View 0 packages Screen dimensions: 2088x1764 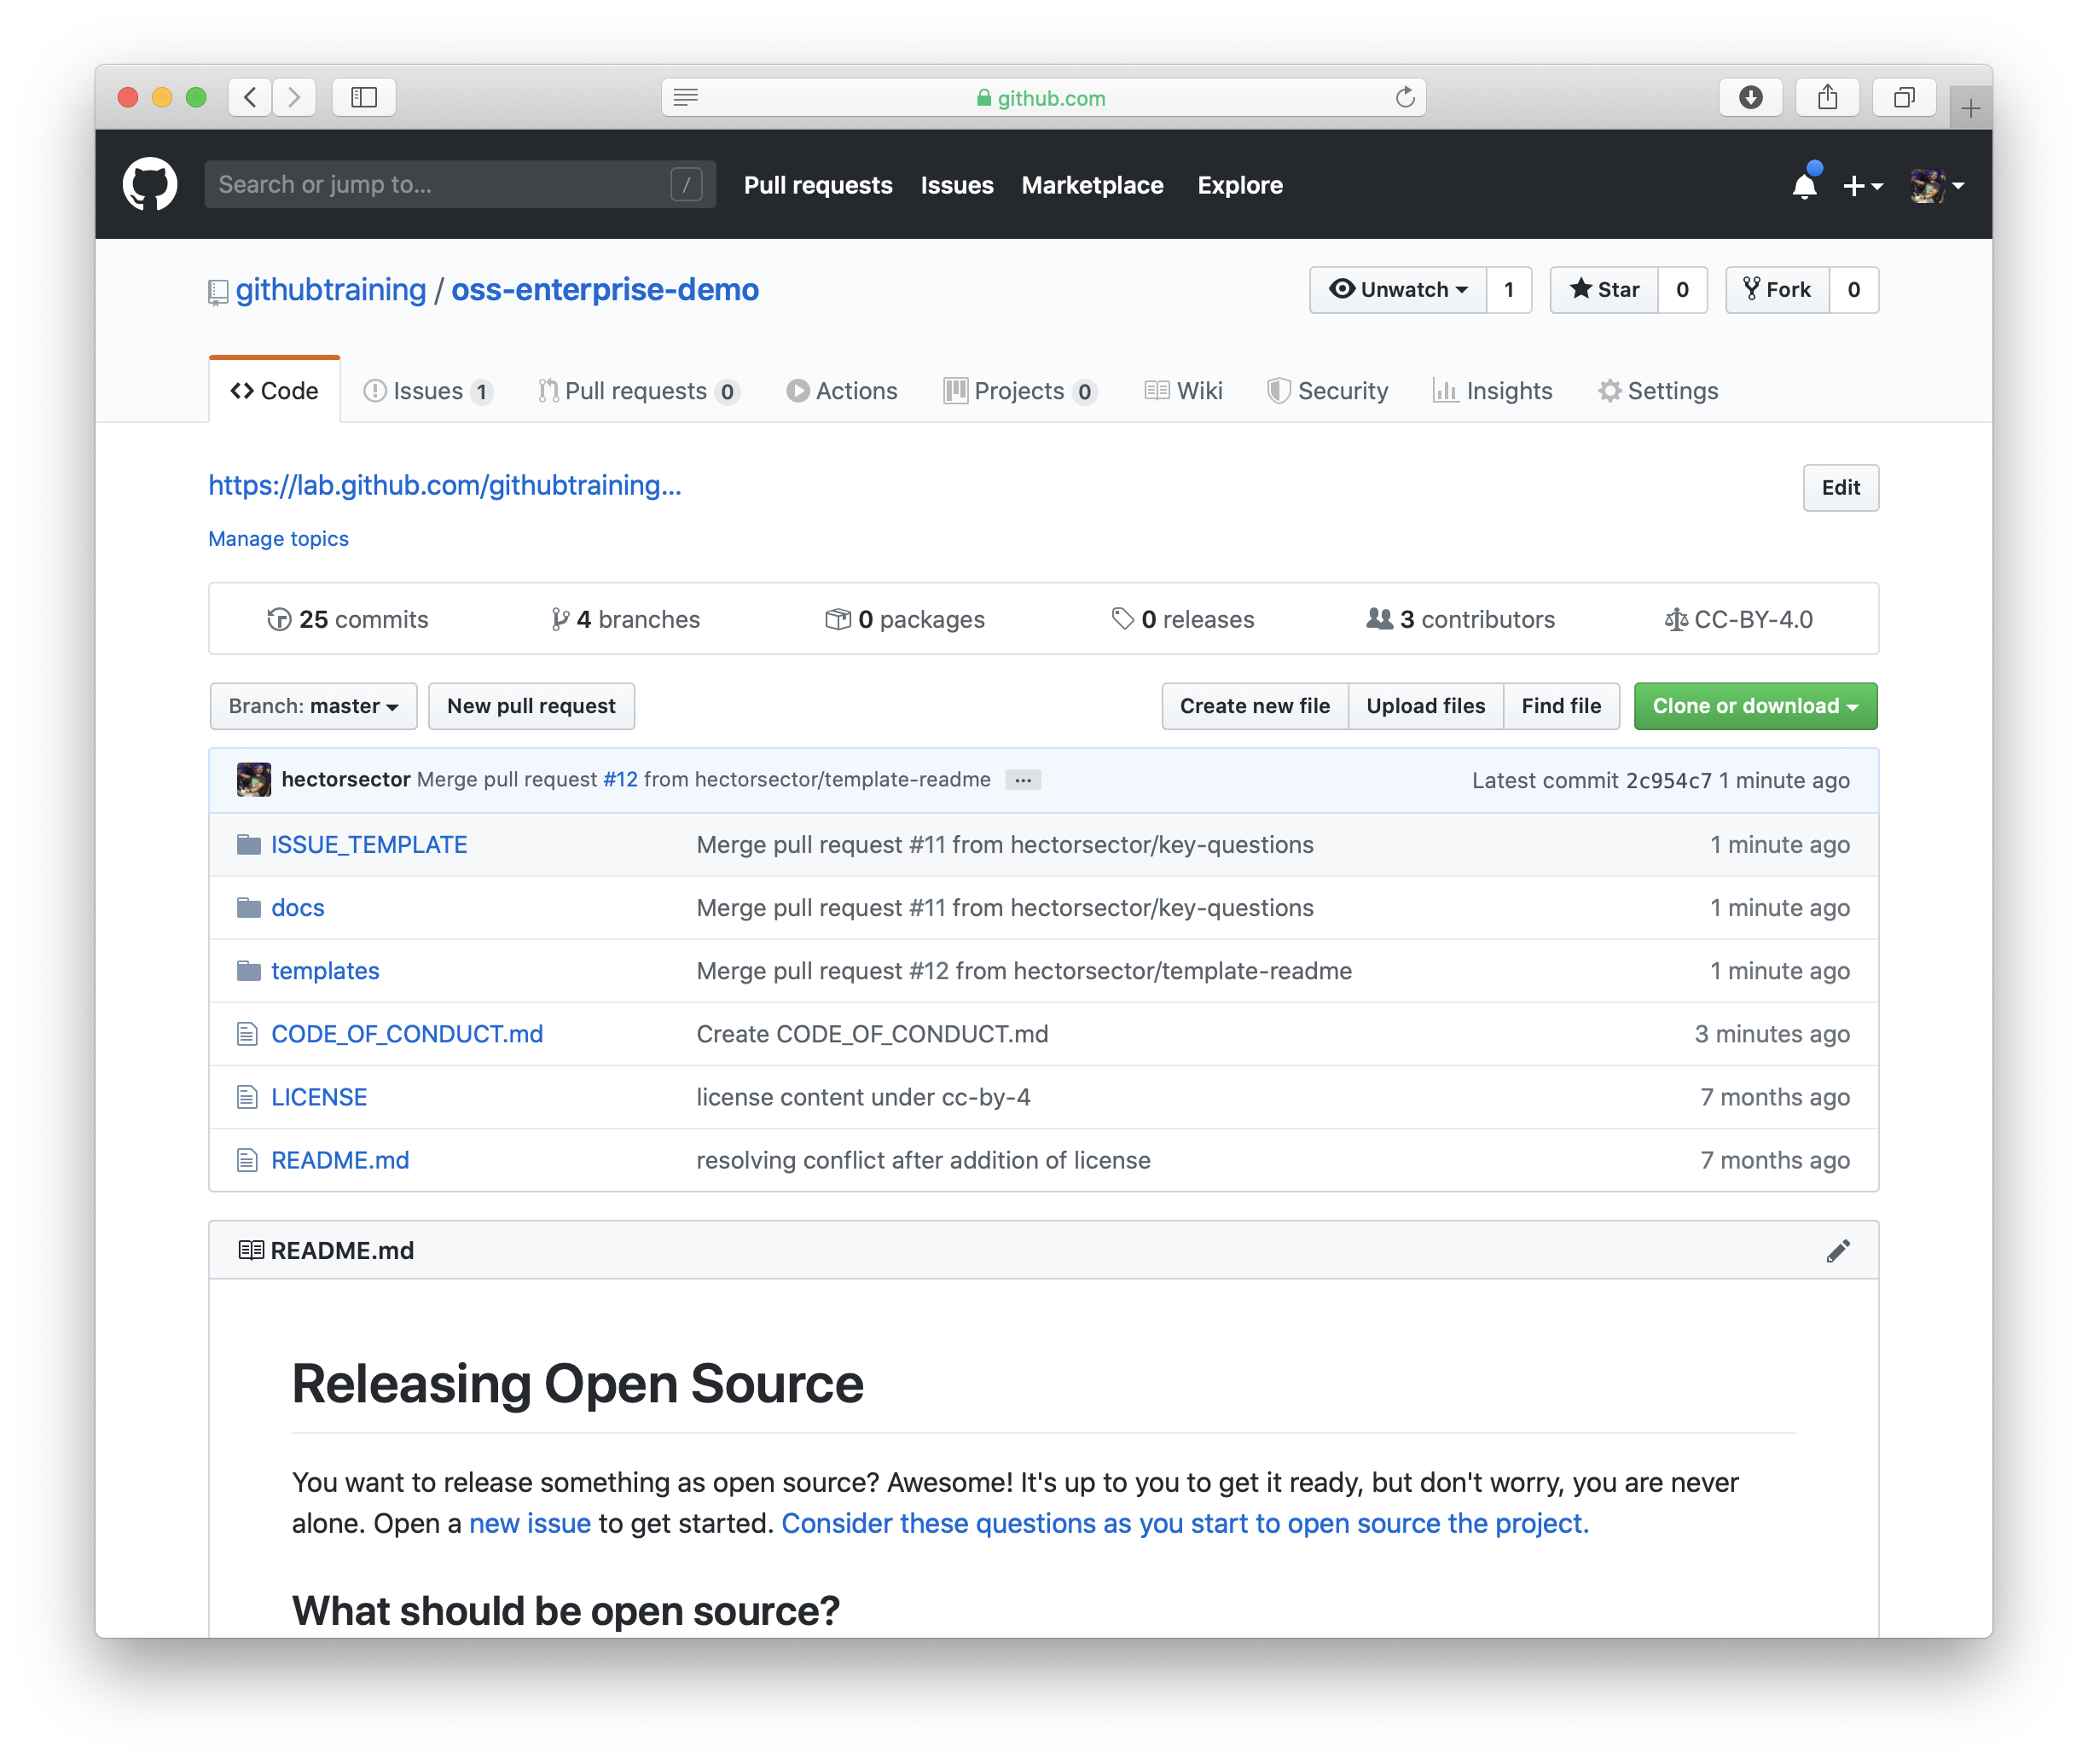[905, 619]
